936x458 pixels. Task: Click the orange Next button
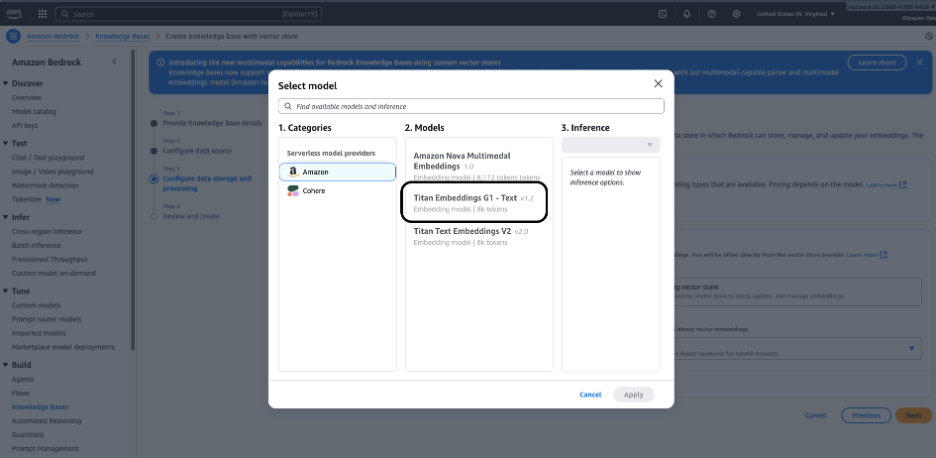coord(913,415)
